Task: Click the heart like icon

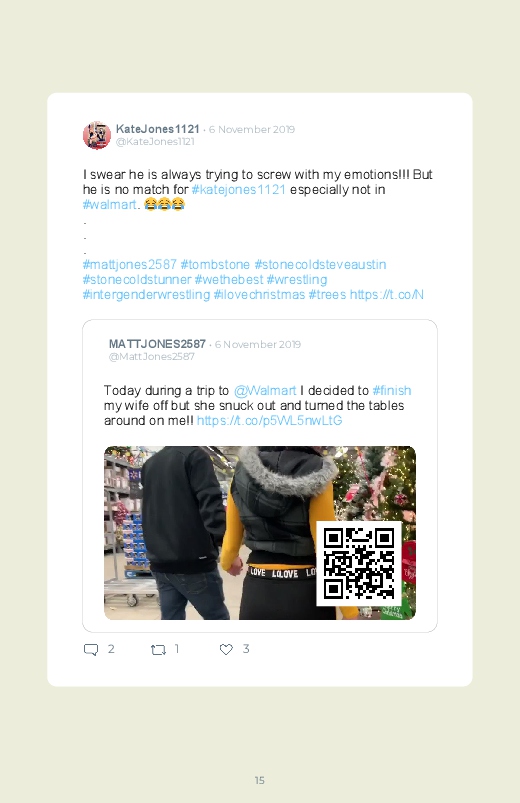Action: click(226, 649)
